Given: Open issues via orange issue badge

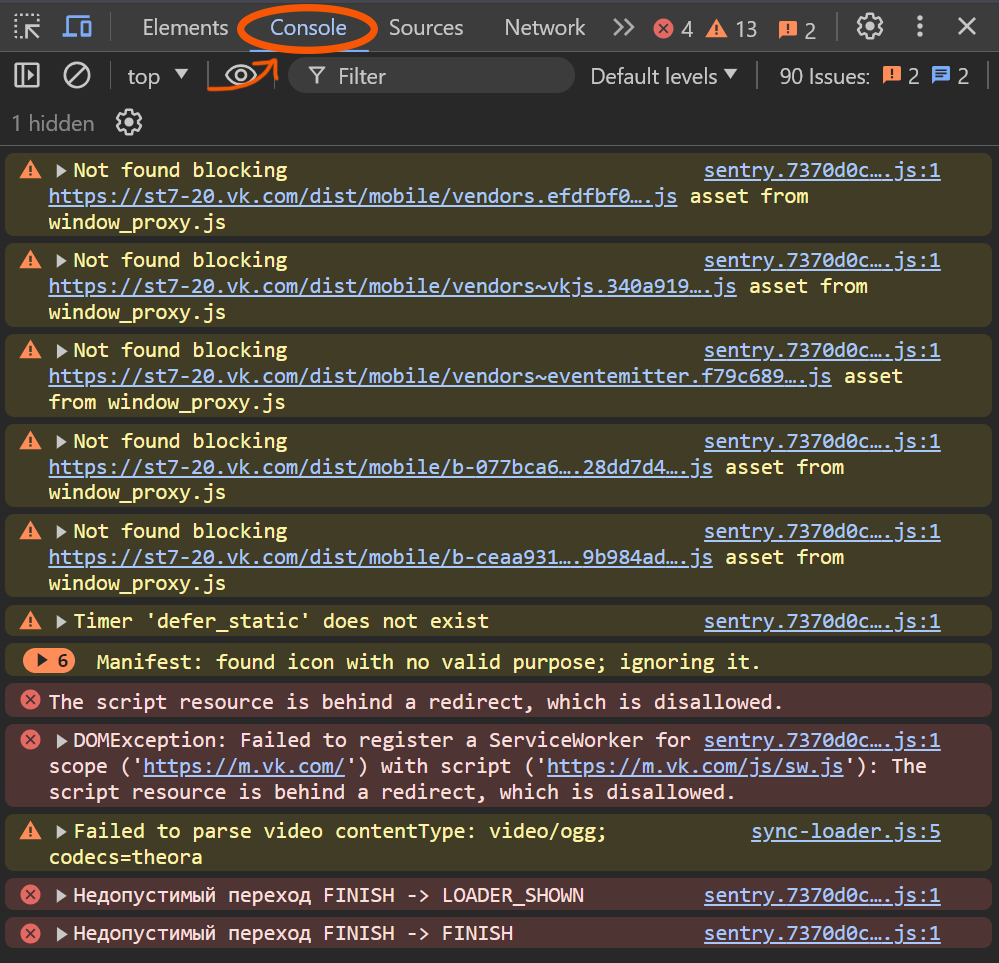Looking at the screenshot, I should 797,29.
